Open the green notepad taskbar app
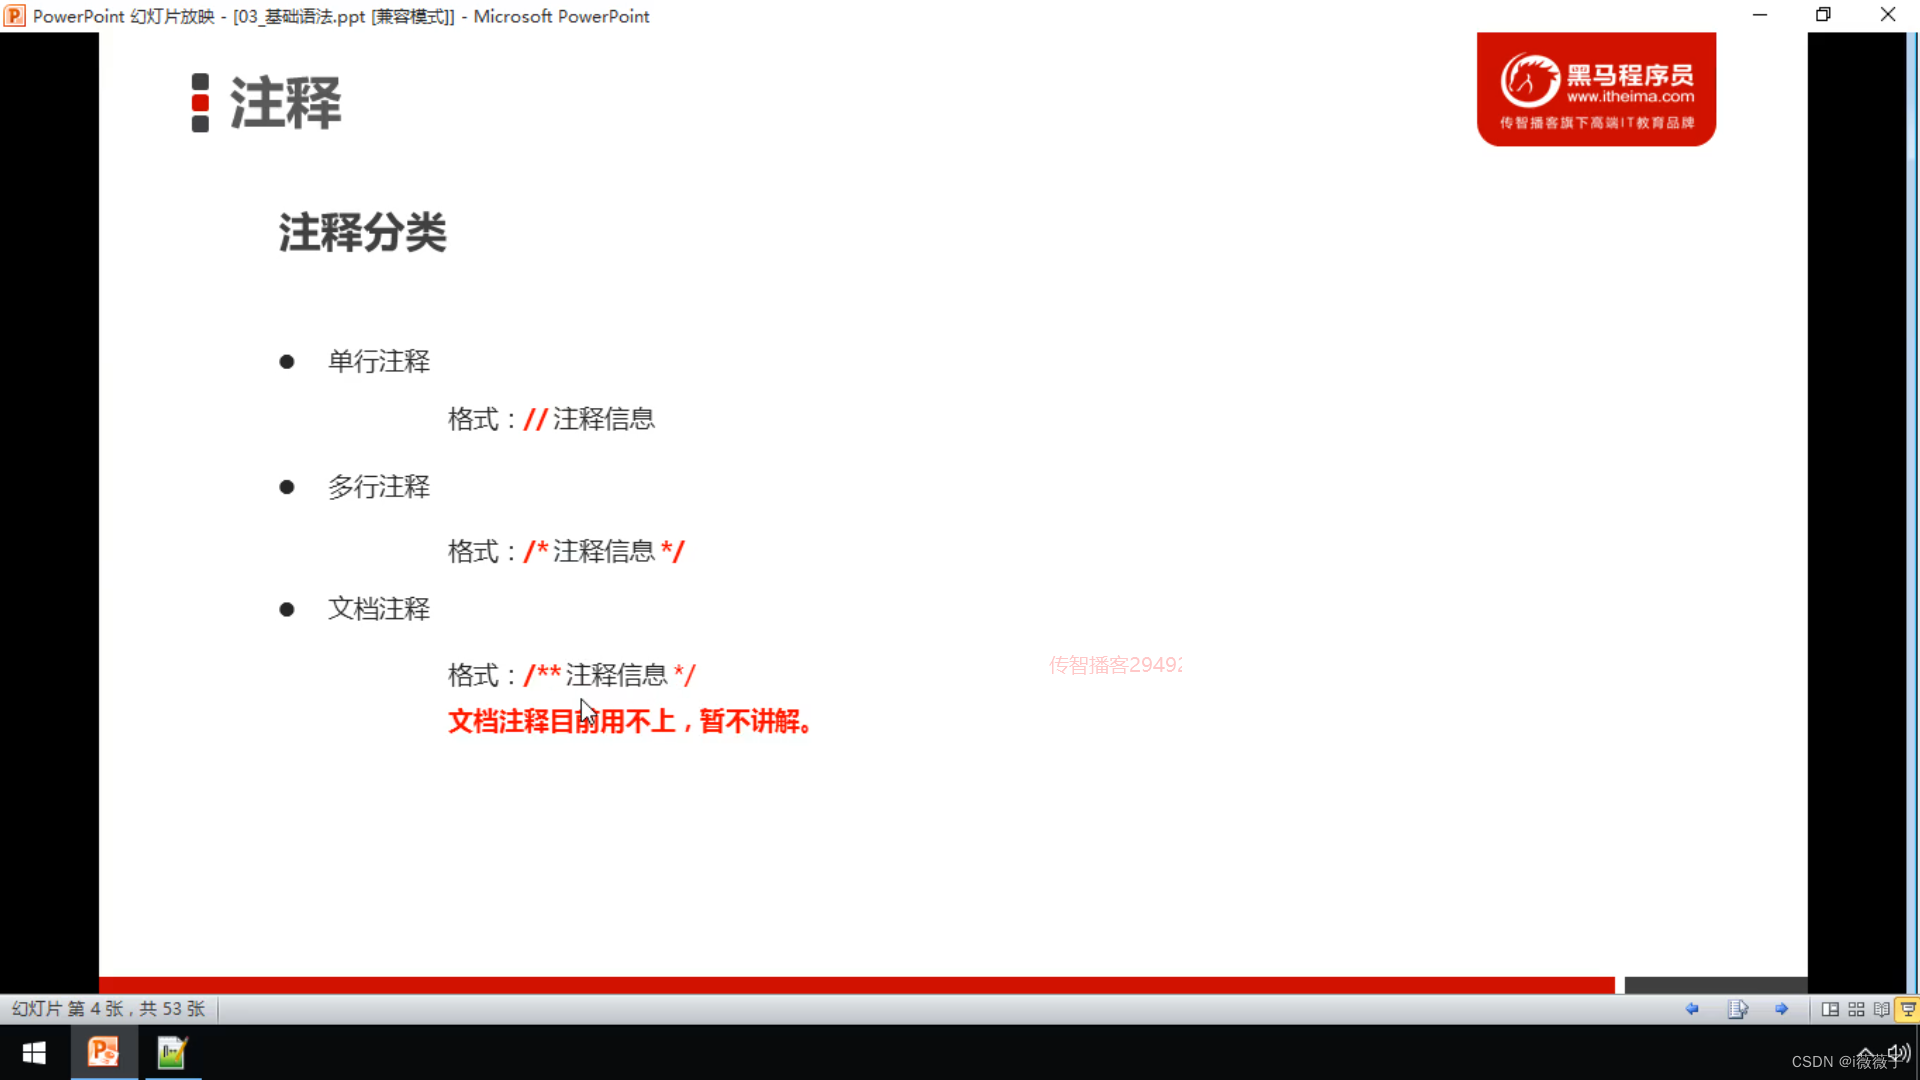 (x=172, y=1052)
